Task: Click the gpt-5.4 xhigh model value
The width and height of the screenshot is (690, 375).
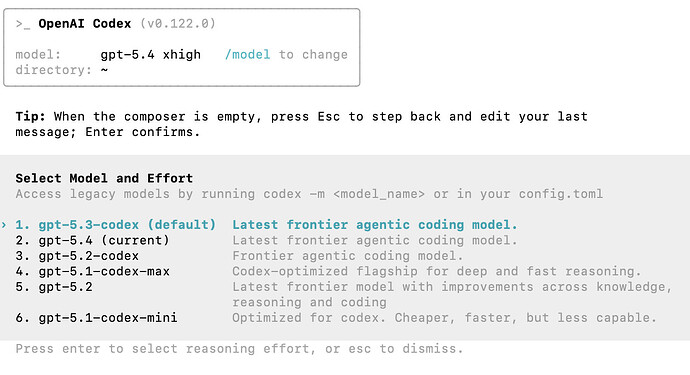Action: pyautogui.click(x=150, y=55)
